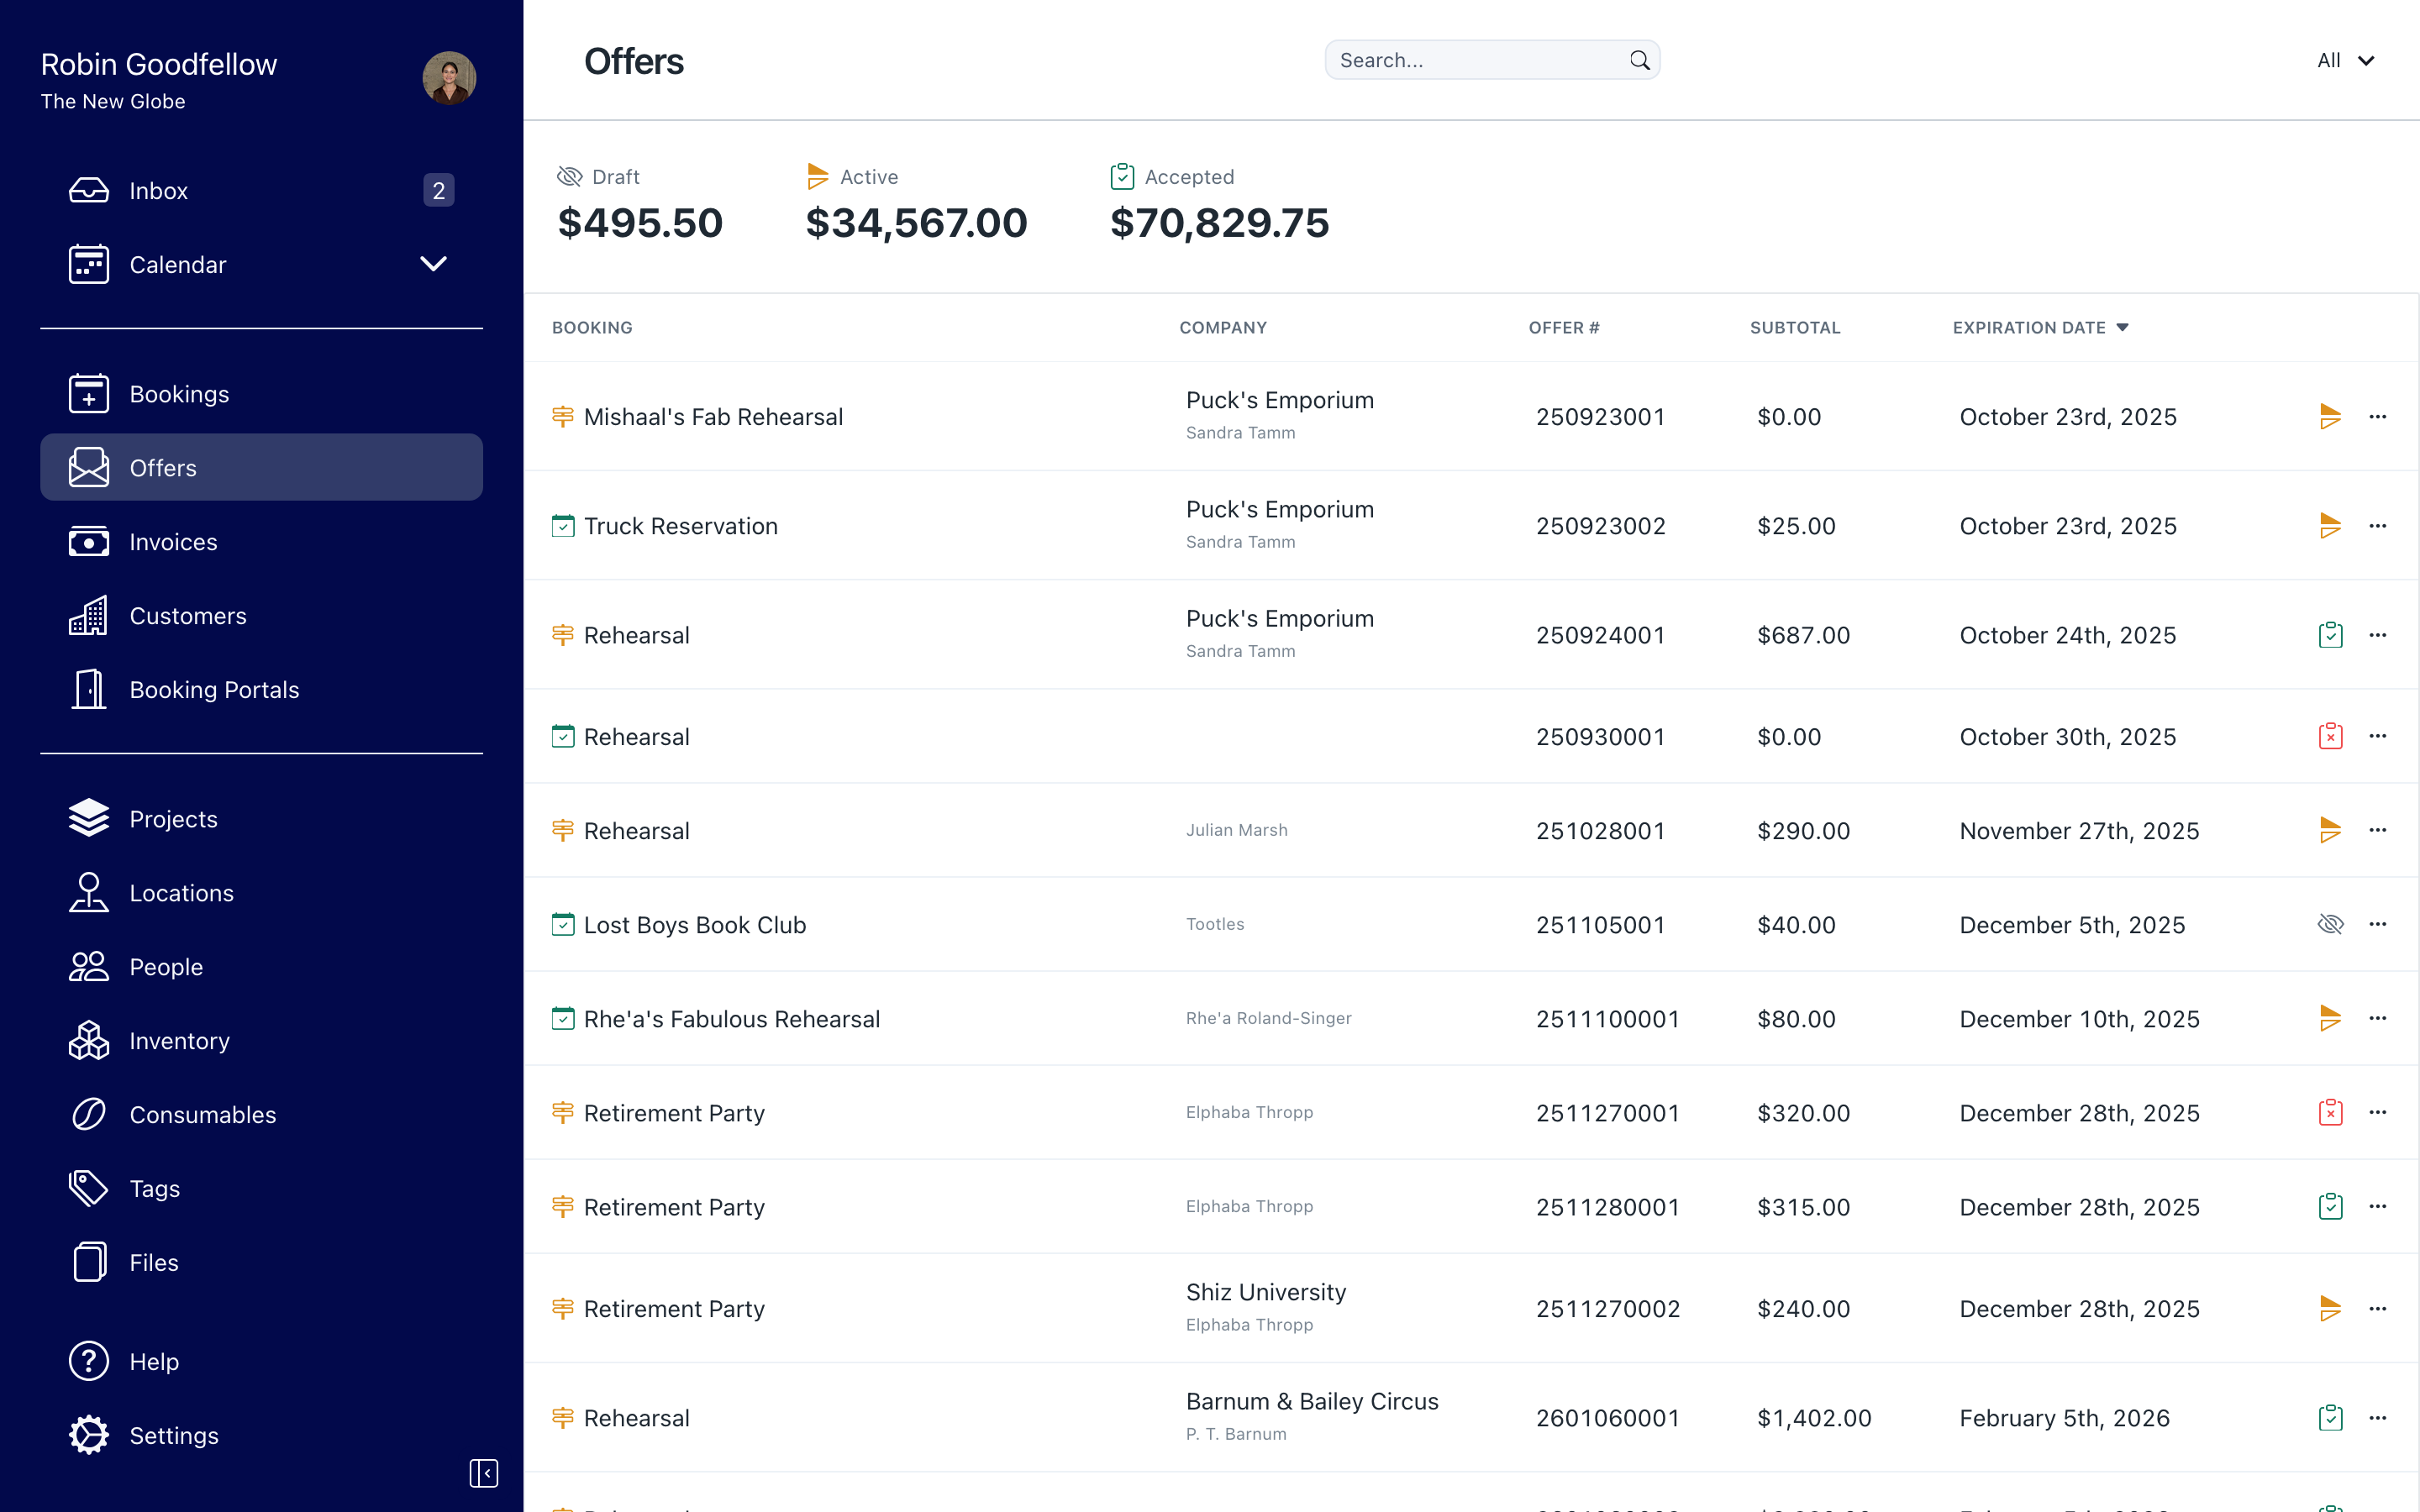Open Consumables leaf icon

coord(89,1114)
